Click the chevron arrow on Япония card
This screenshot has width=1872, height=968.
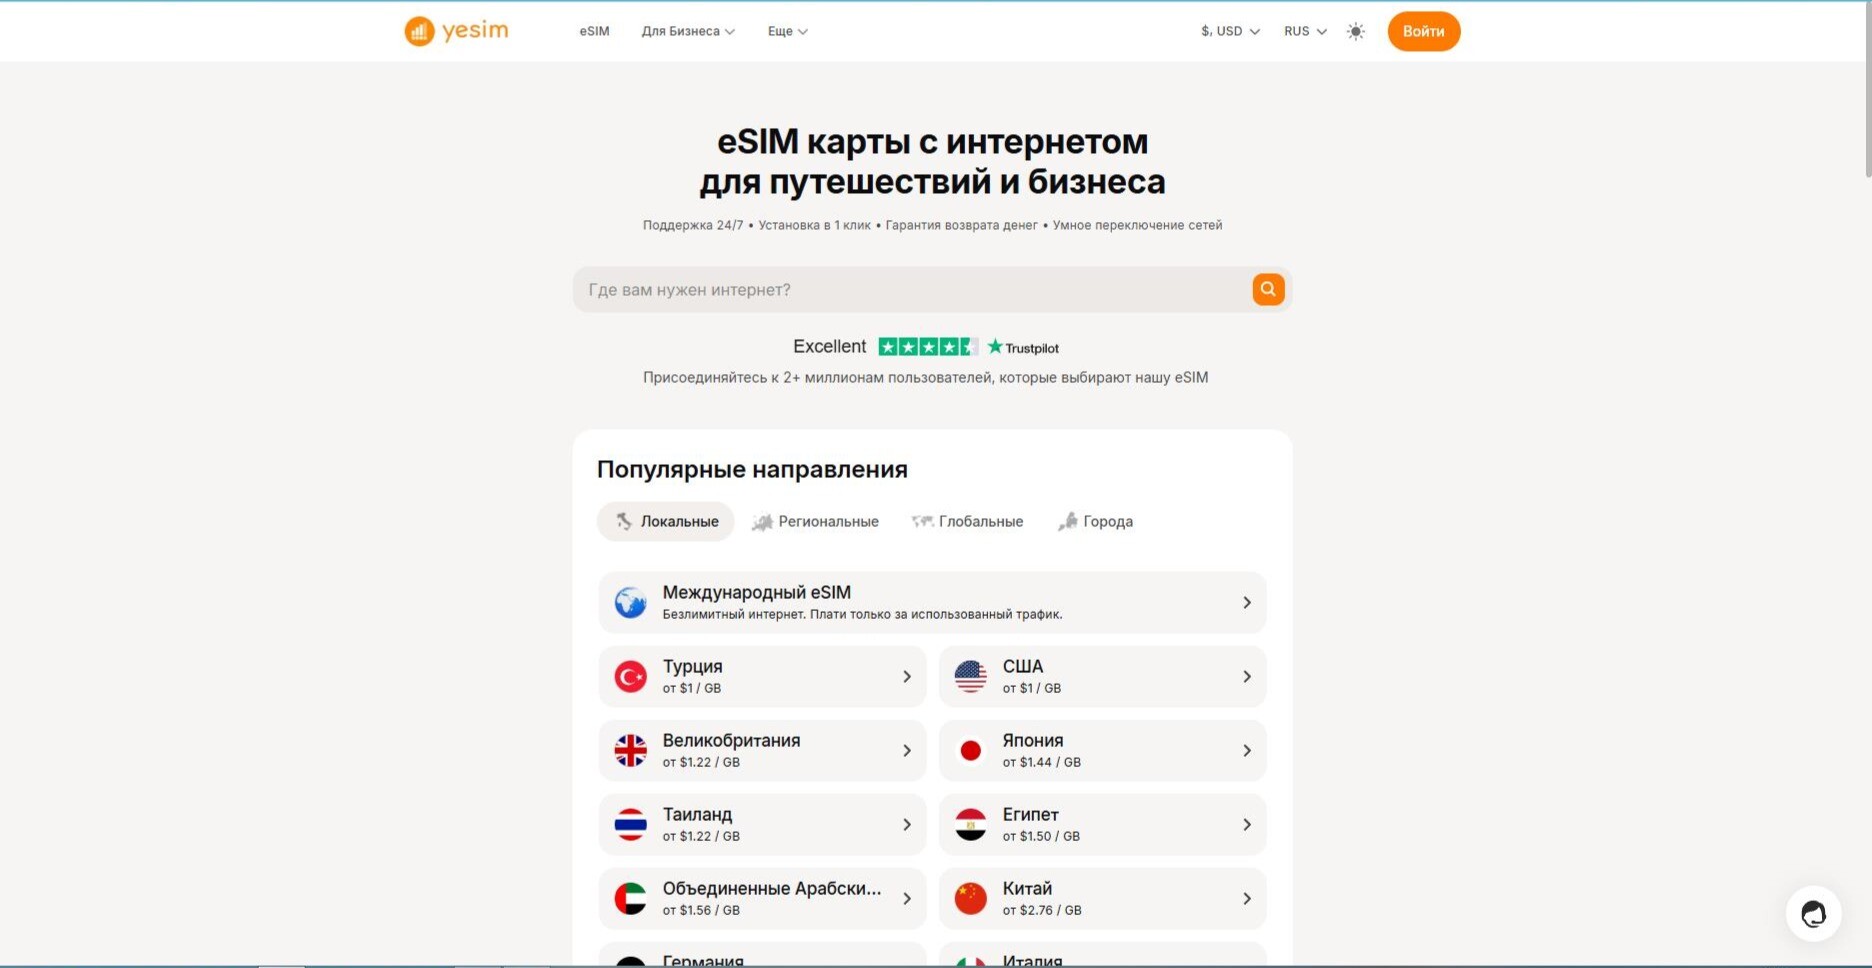[x=1247, y=750]
